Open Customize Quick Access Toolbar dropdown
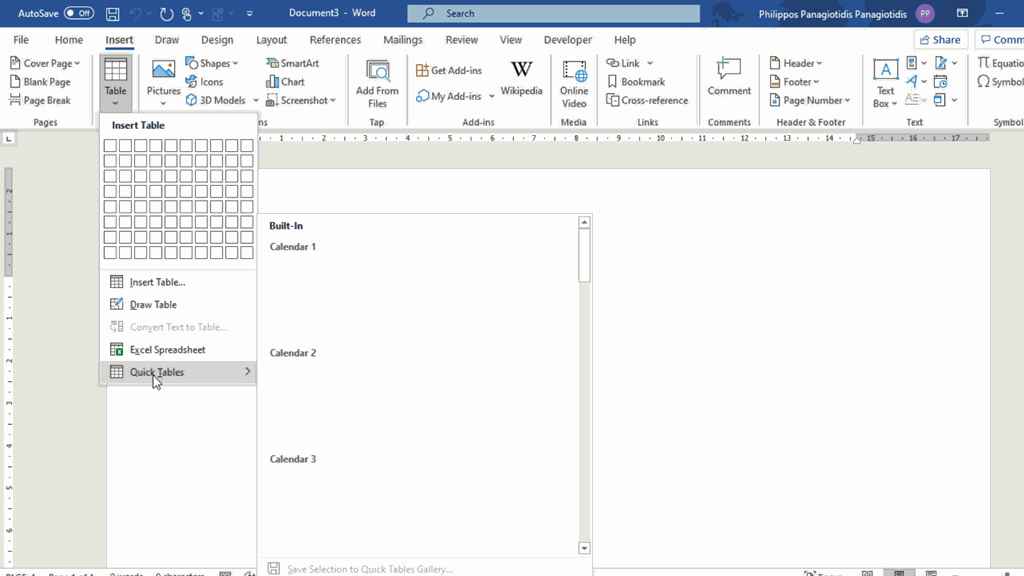This screenshot has width=1024, height=576. pos(249,14)
